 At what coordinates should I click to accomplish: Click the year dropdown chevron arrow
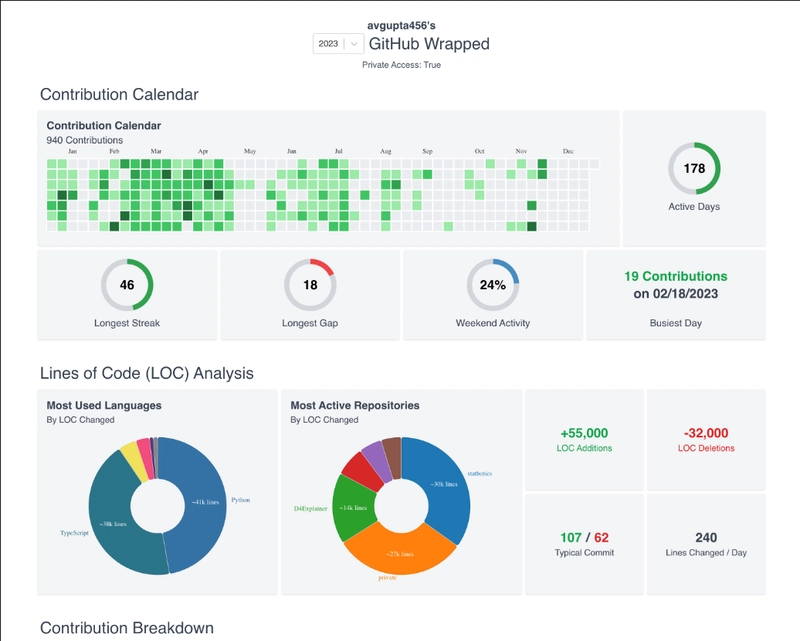[x=354, y=44]
